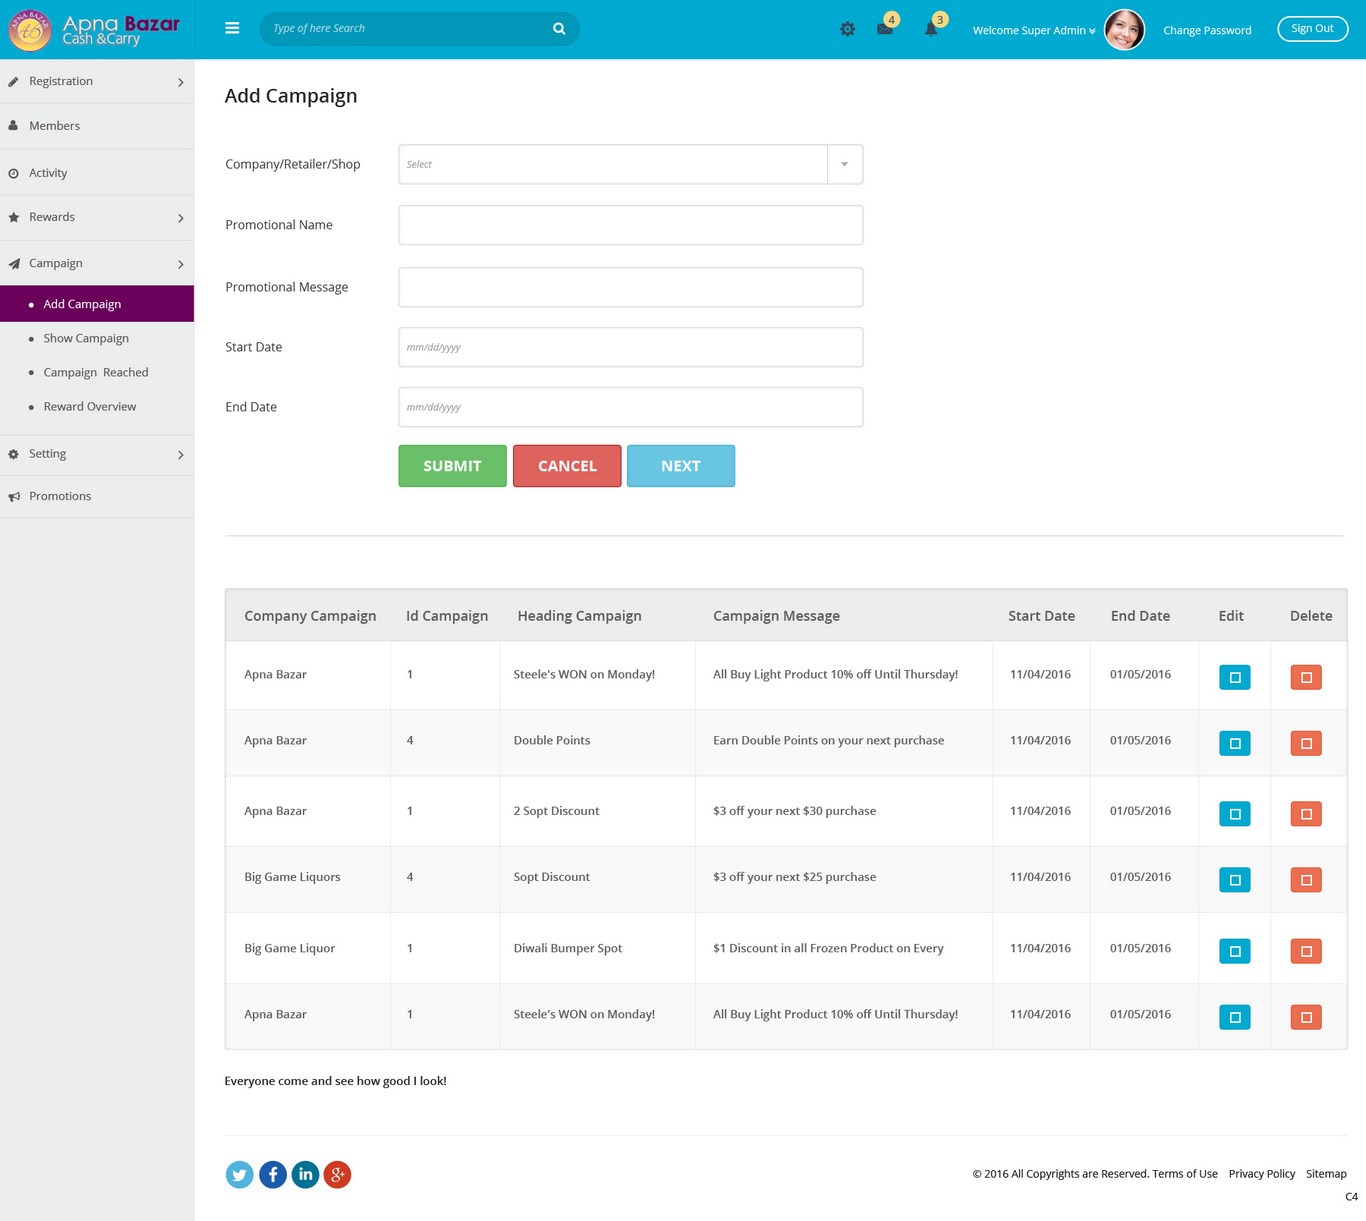The image size is (1366, 1221).
Task: Open the Change Password link
Action: pyautogui.click(x=1207, y=30)
